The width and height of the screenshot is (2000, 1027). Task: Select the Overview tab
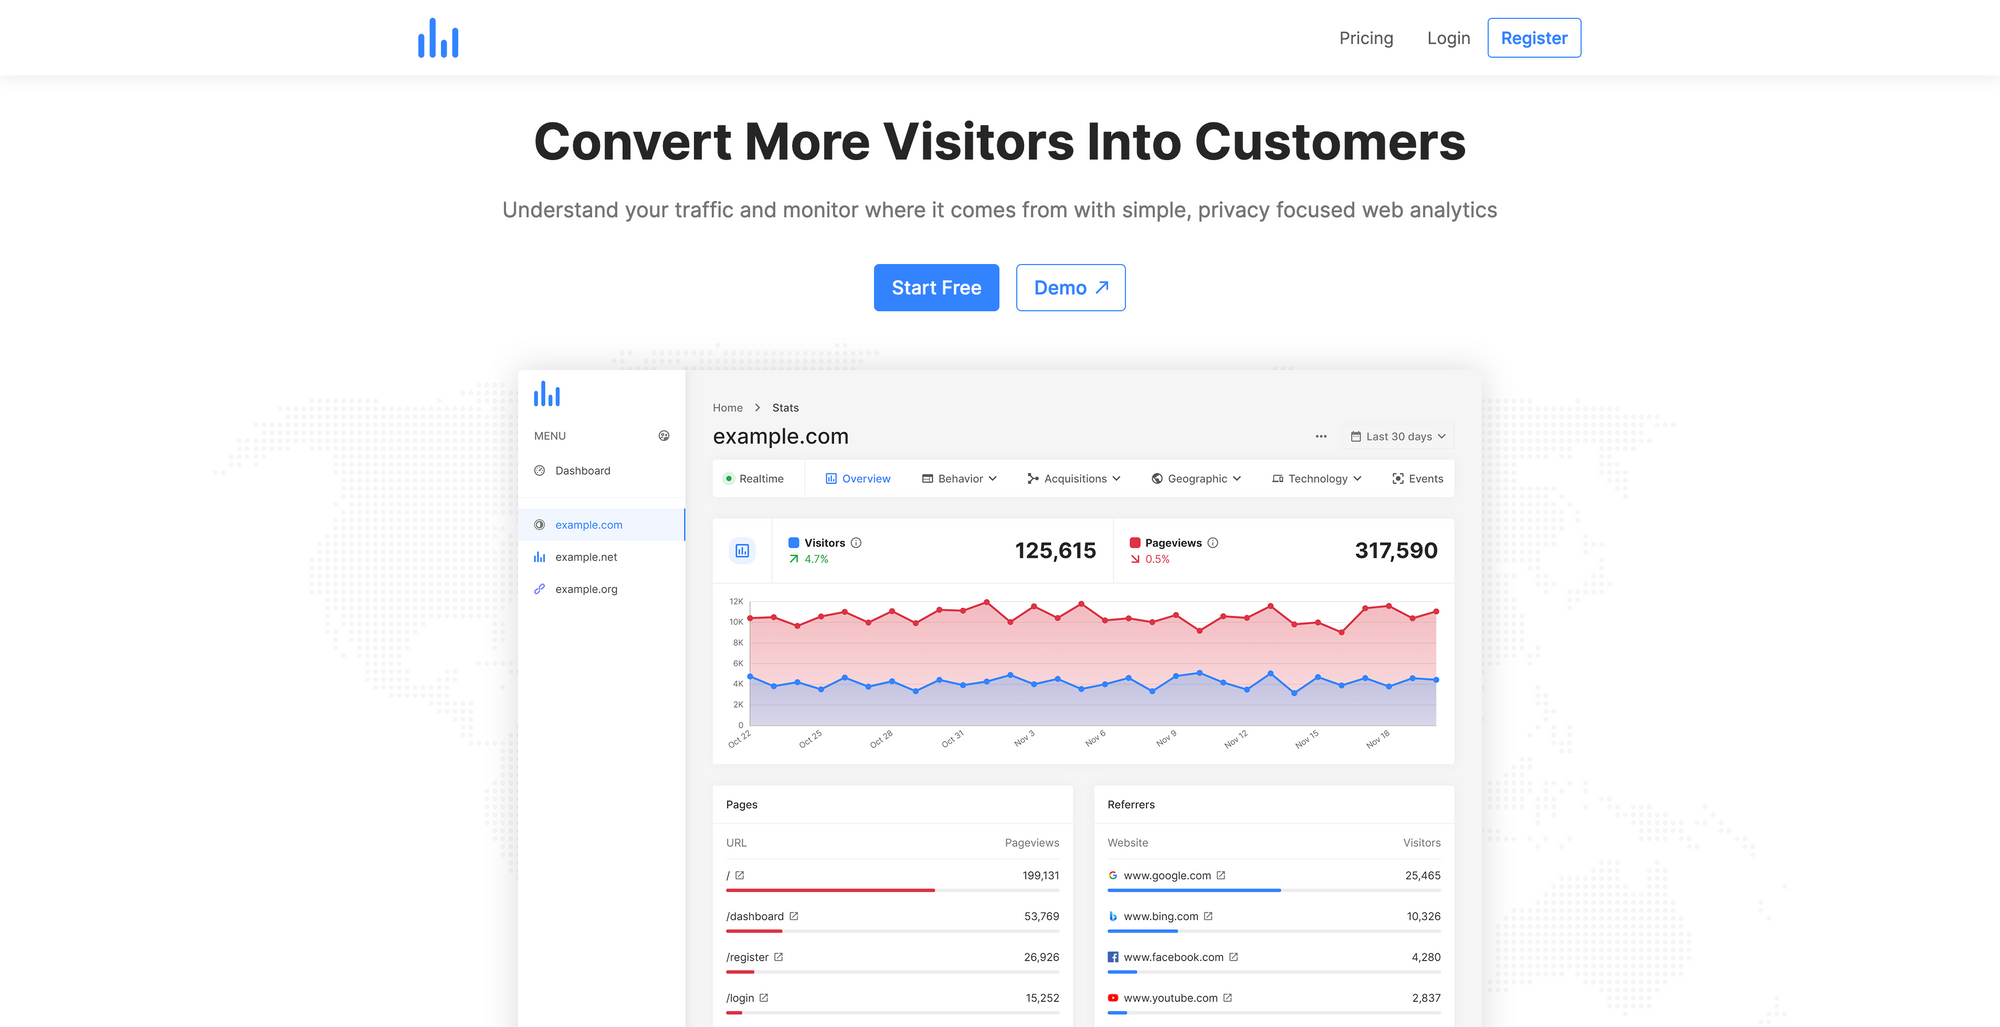[x=857, y=479]
